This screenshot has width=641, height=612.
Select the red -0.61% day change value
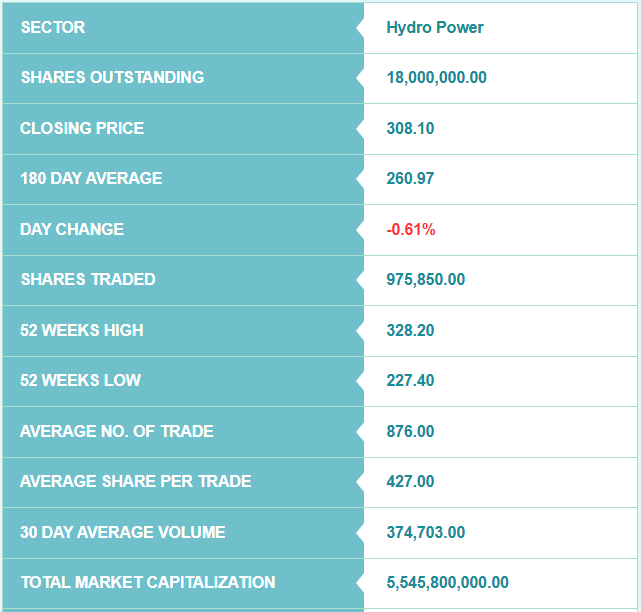[411, 229]
